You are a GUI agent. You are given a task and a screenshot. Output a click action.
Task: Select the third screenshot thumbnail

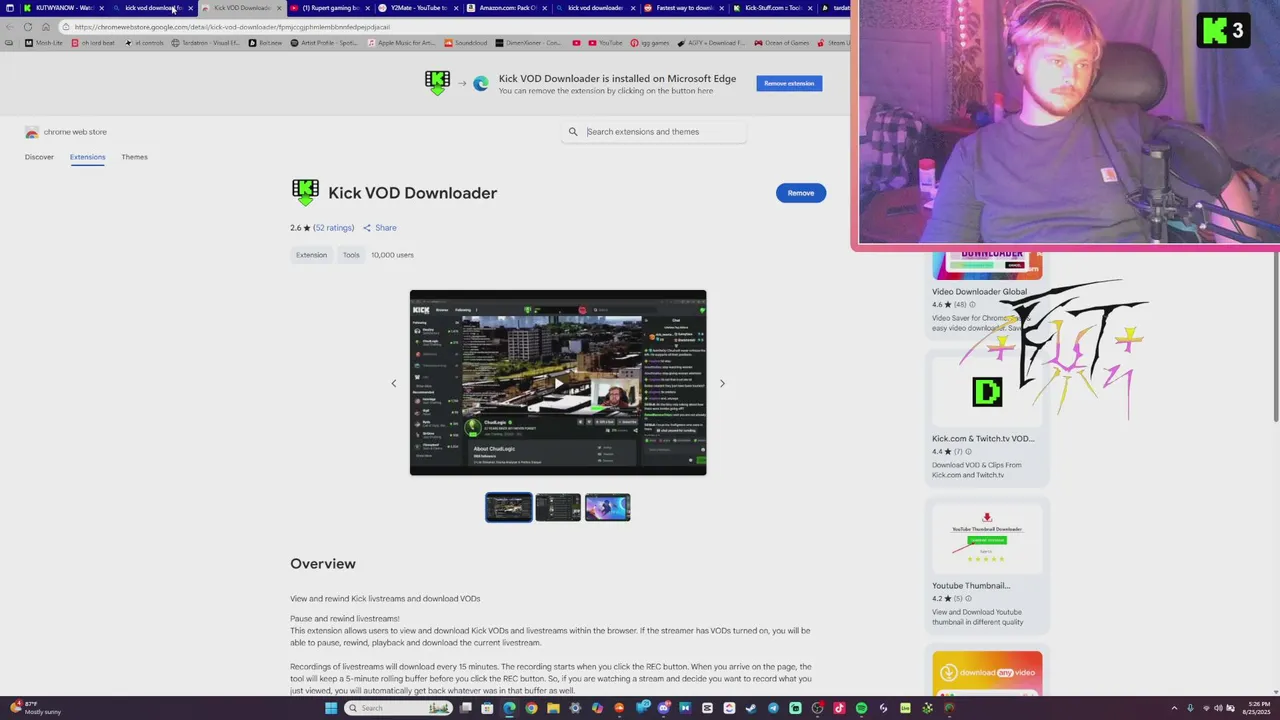[608, 507]
